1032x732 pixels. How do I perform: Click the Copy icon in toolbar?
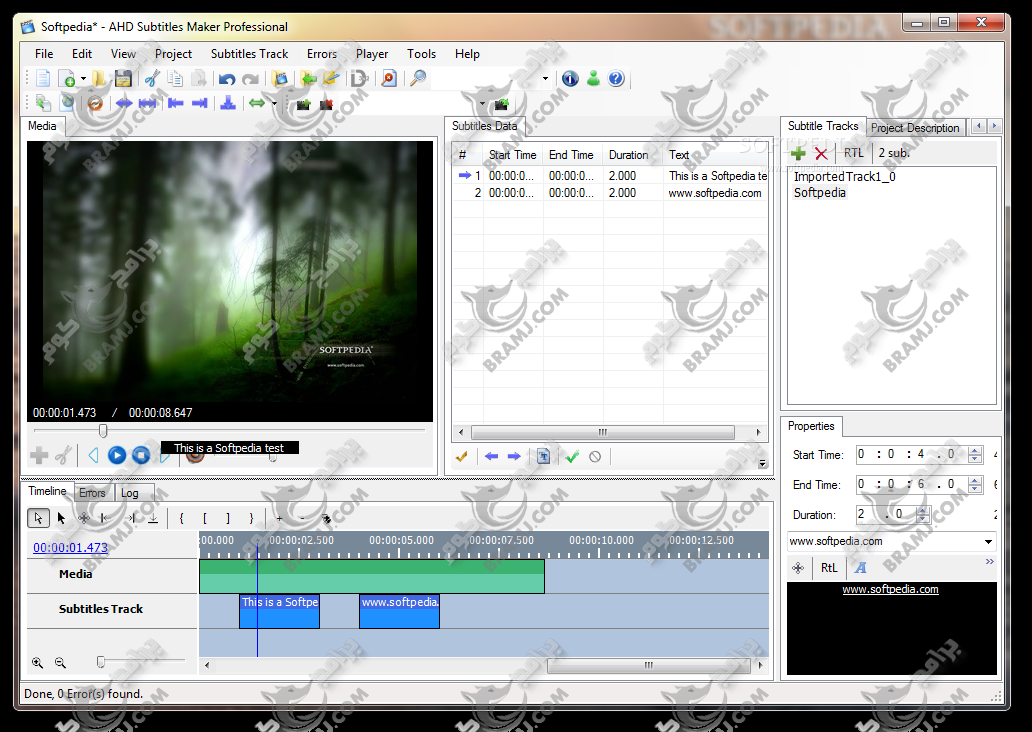click(x=175, y=79)
